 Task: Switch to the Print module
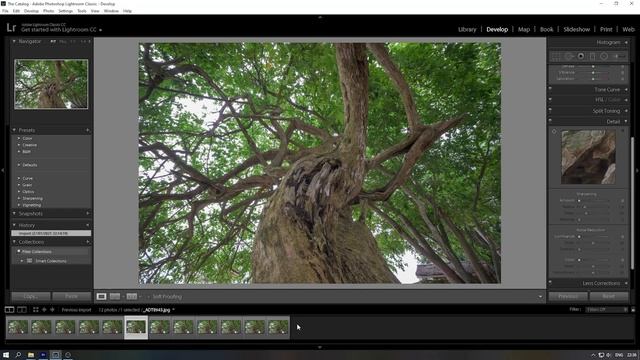tap(606, 29)
